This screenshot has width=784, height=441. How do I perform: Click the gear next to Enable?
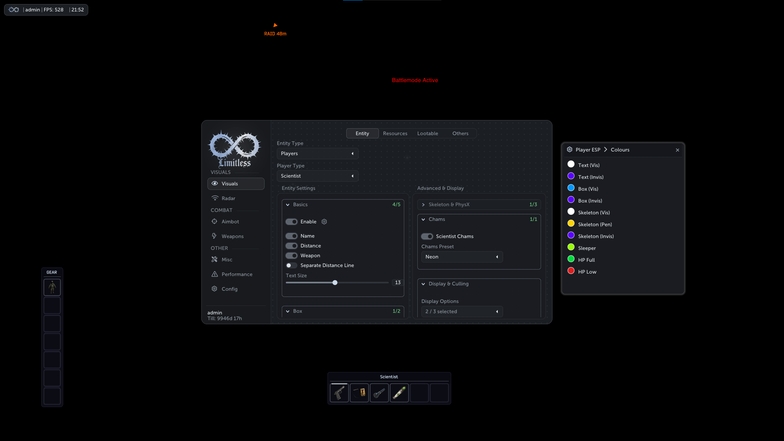pos(324,222)
